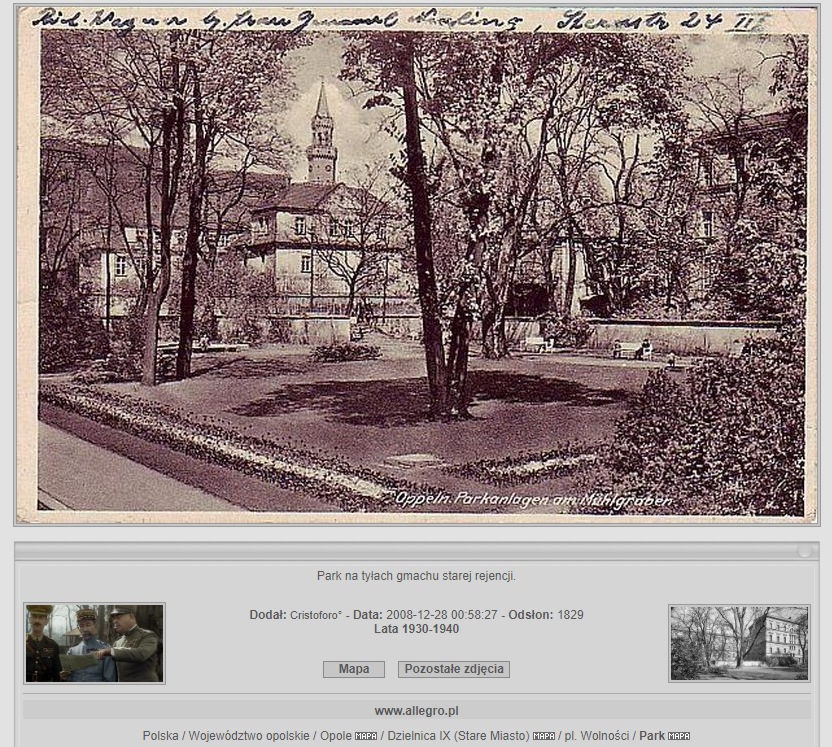The image size is (832, 747).
Task: Go to Polska in the breadcrumb
Action: (x=160, y=736)
